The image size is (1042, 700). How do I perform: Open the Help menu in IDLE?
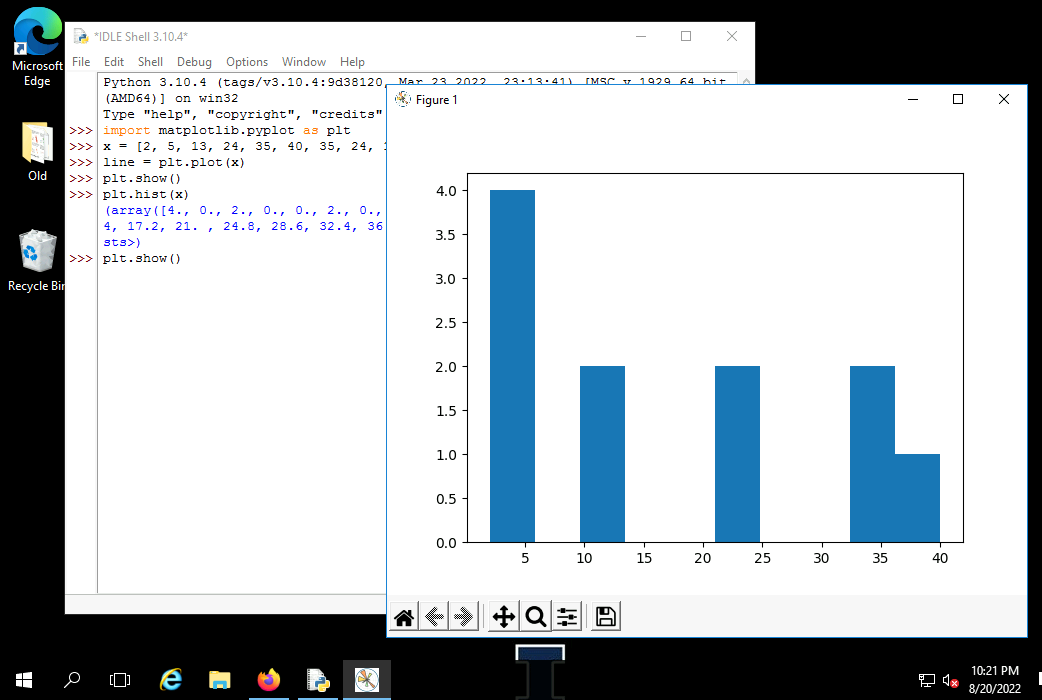tap(352, 62)
